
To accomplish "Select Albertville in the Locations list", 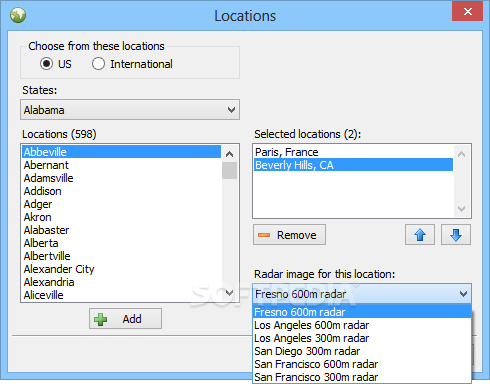I will pos(121,256).
